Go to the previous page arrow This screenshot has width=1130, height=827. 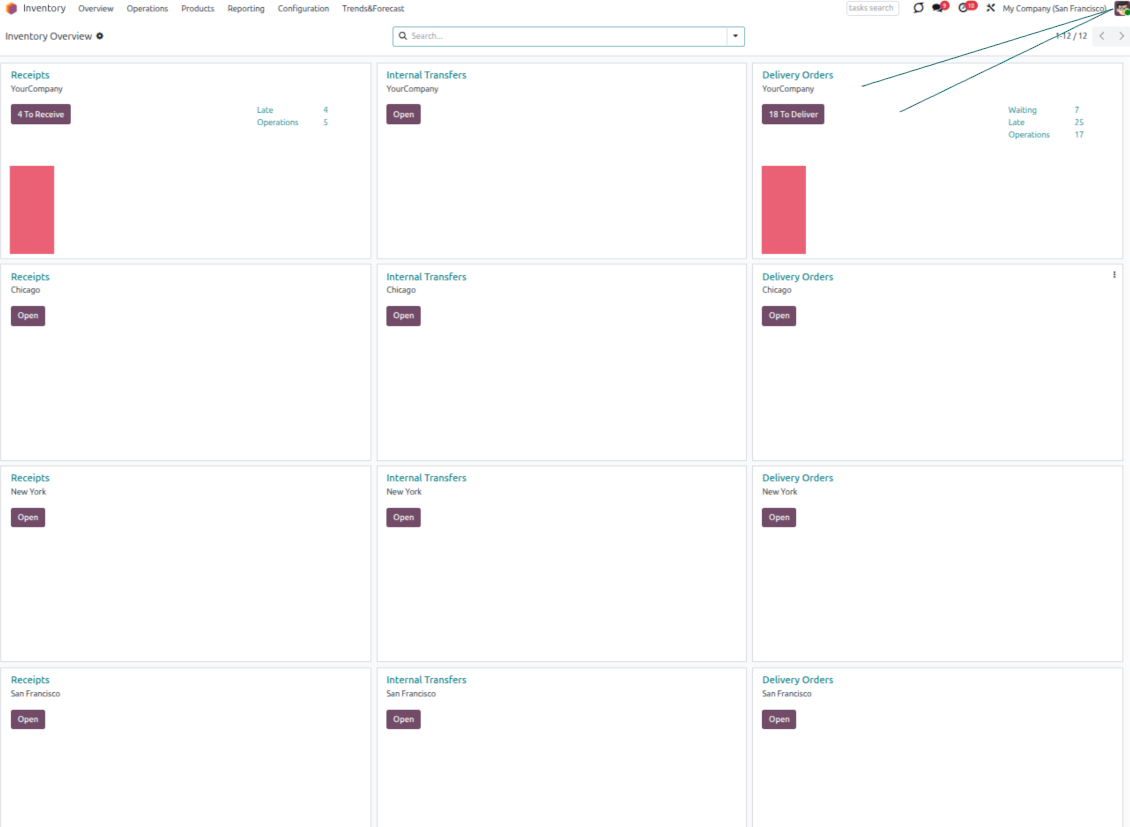tap(1102, 36)
